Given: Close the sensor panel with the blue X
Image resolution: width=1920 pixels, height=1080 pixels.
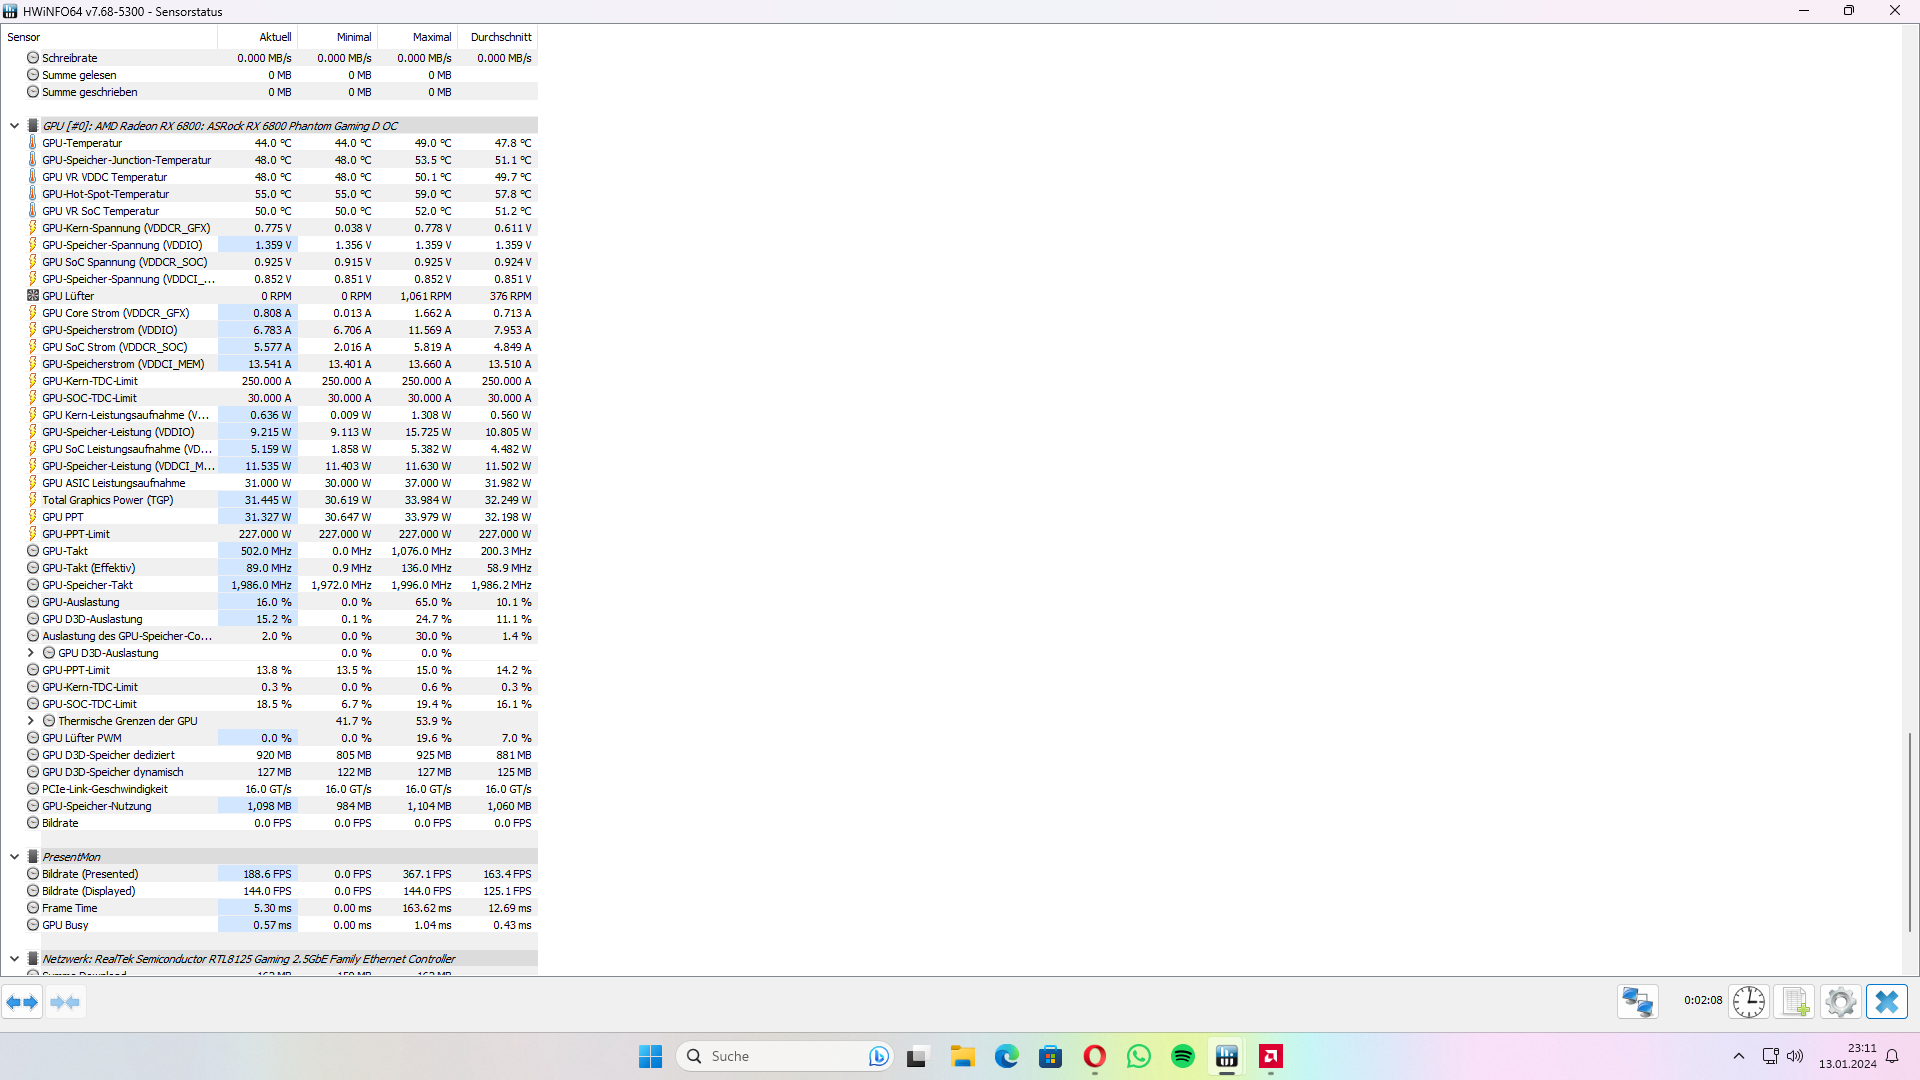Looking at the screenshot, I should (x=1886, y=1001).
